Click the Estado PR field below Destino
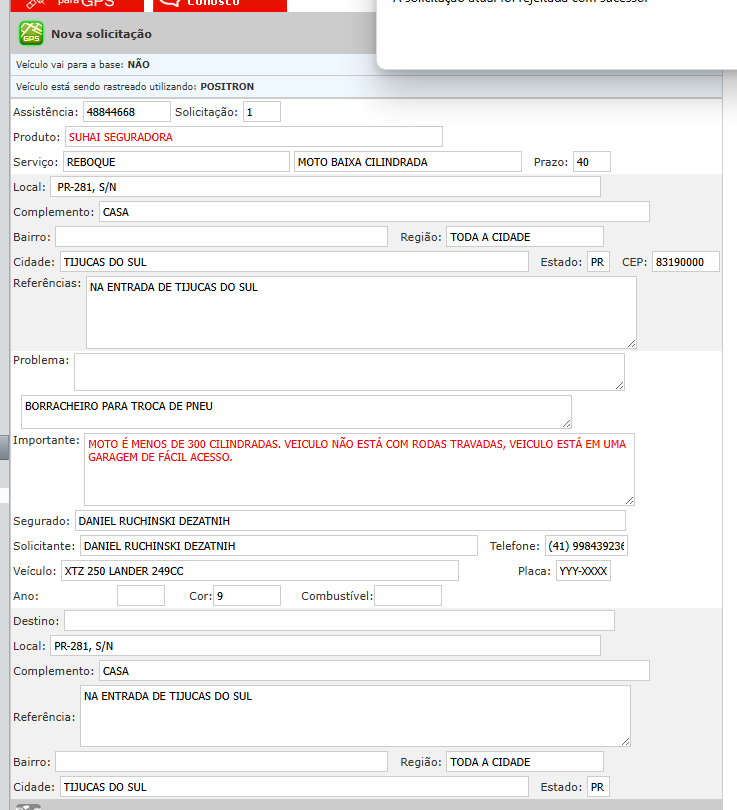Image resolution: width=737 pixels, height=810 pixels. (599, 787)
